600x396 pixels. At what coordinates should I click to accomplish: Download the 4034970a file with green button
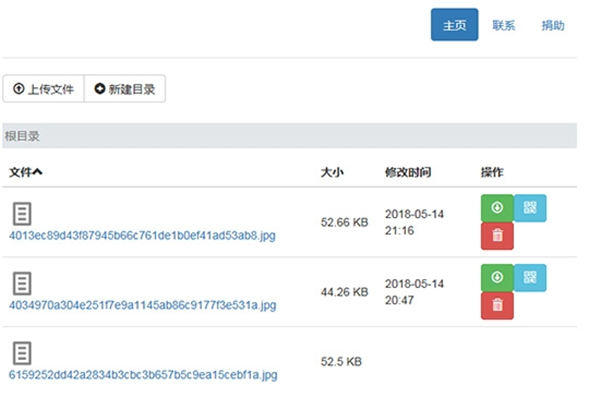497,277
